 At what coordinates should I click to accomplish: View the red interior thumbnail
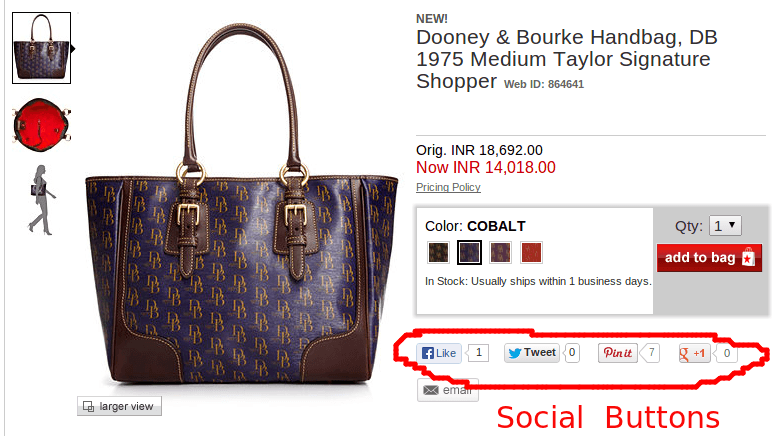[42, 124]
